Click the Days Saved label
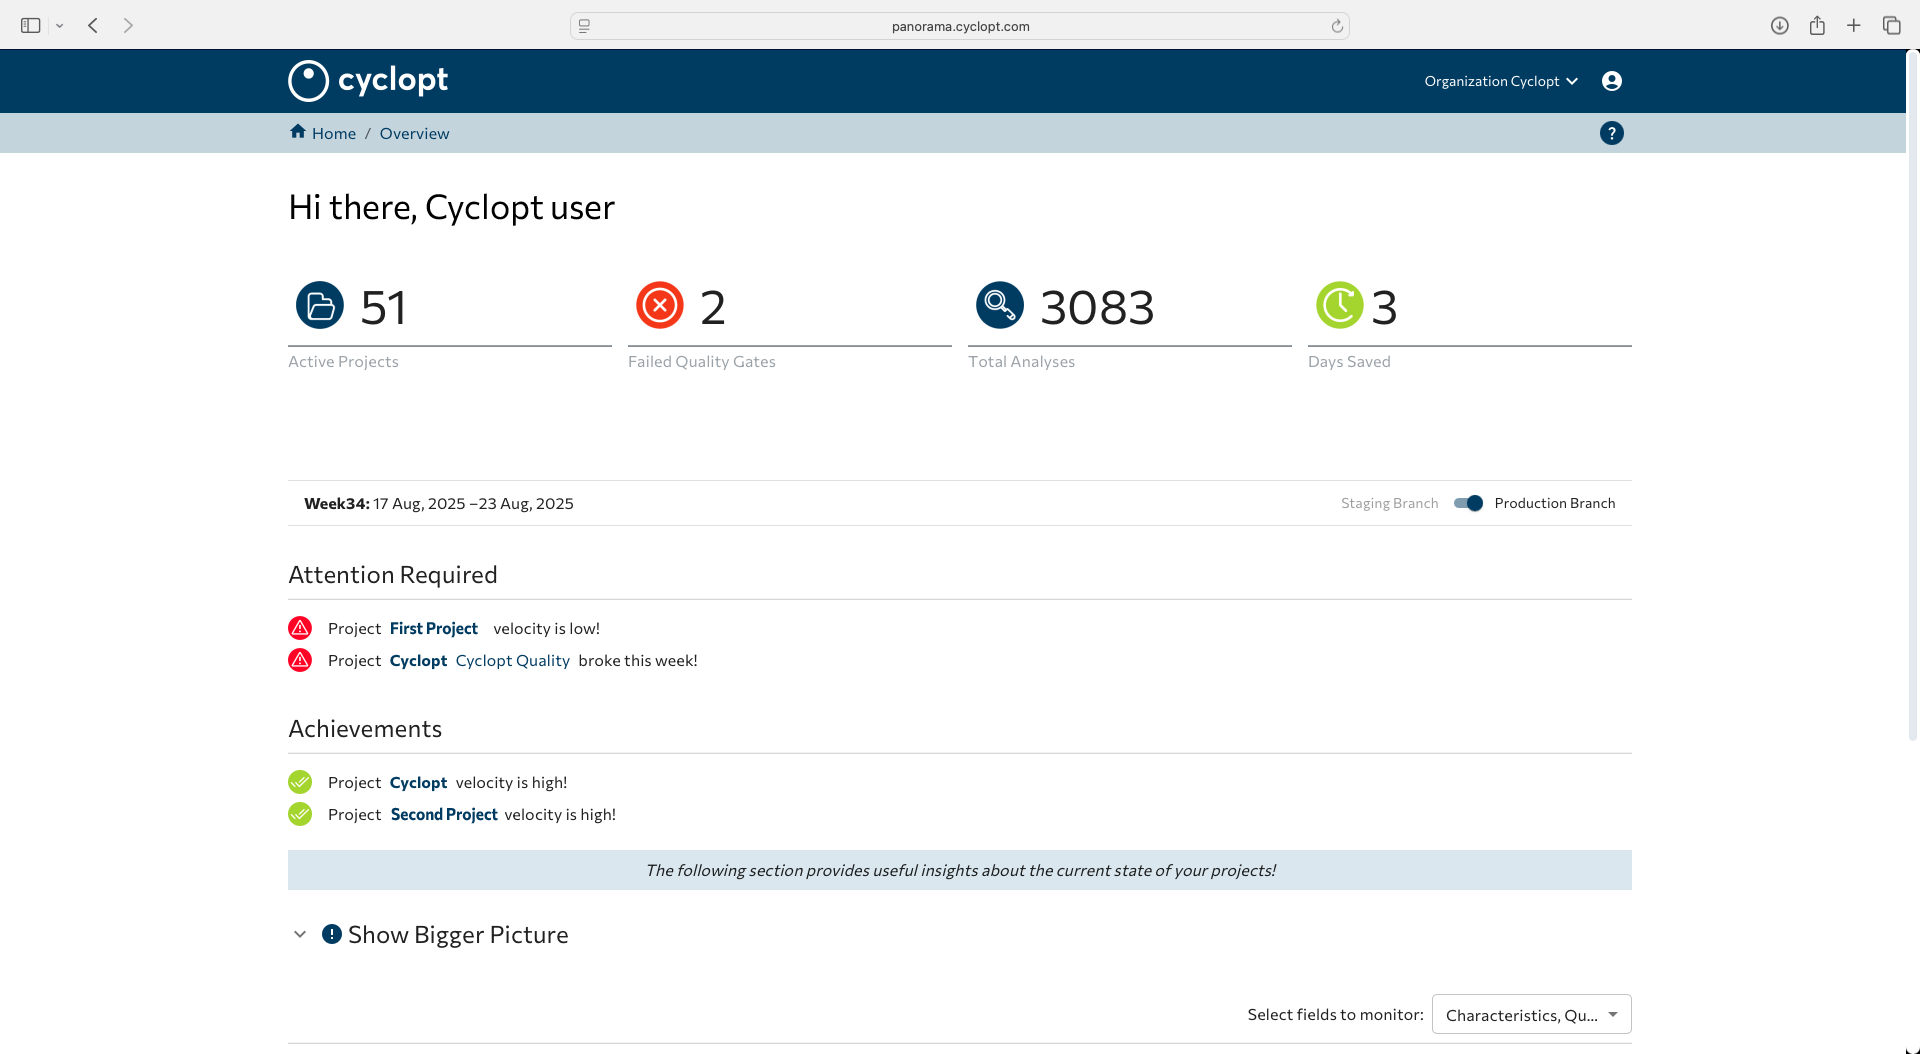 click(x=1349, y=361)
